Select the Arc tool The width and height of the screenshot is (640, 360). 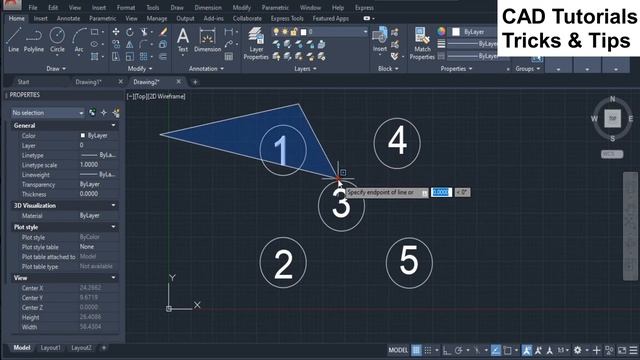pos(79,40)
